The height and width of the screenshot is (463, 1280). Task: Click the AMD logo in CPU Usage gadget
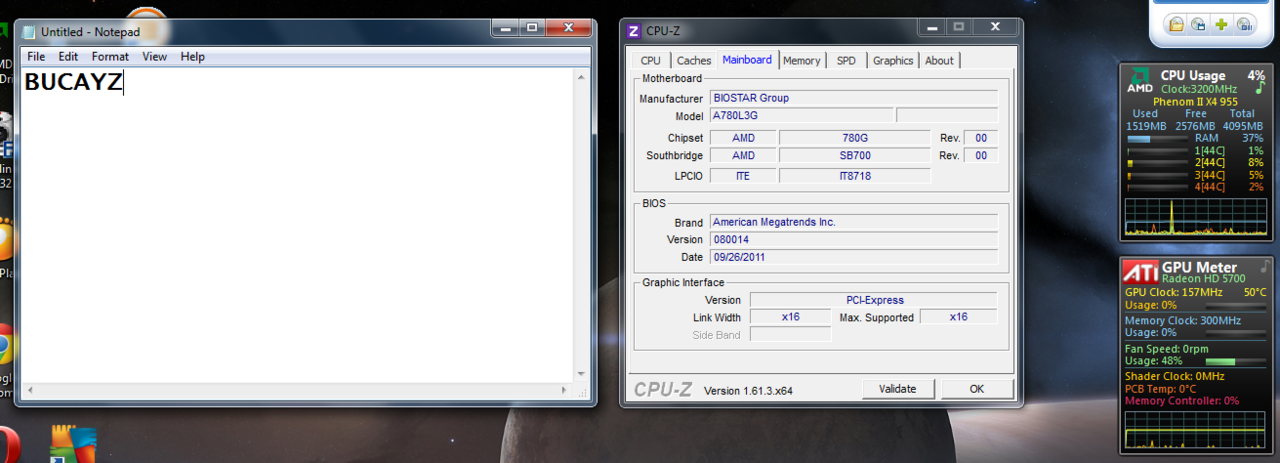(x=1140, y=82)
